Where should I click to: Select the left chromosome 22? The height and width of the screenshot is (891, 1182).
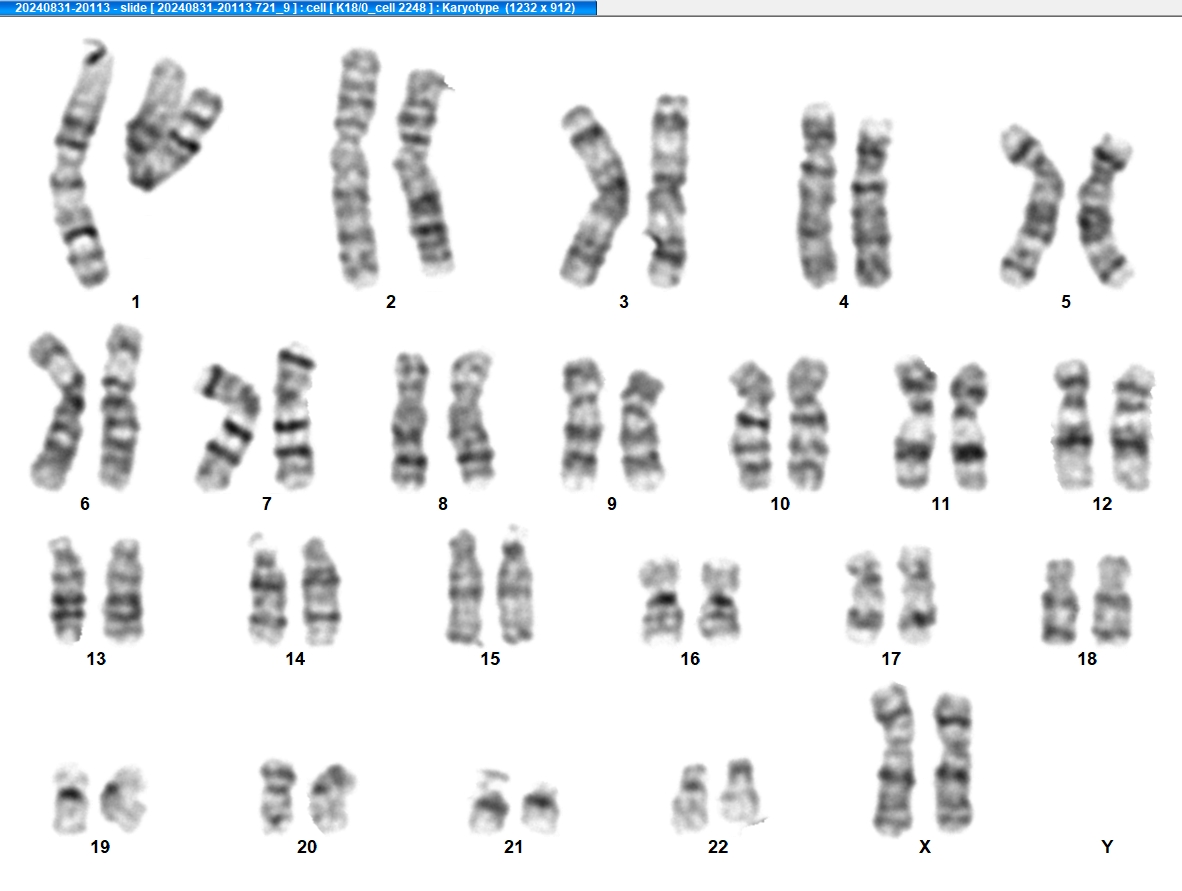point(691,798)
